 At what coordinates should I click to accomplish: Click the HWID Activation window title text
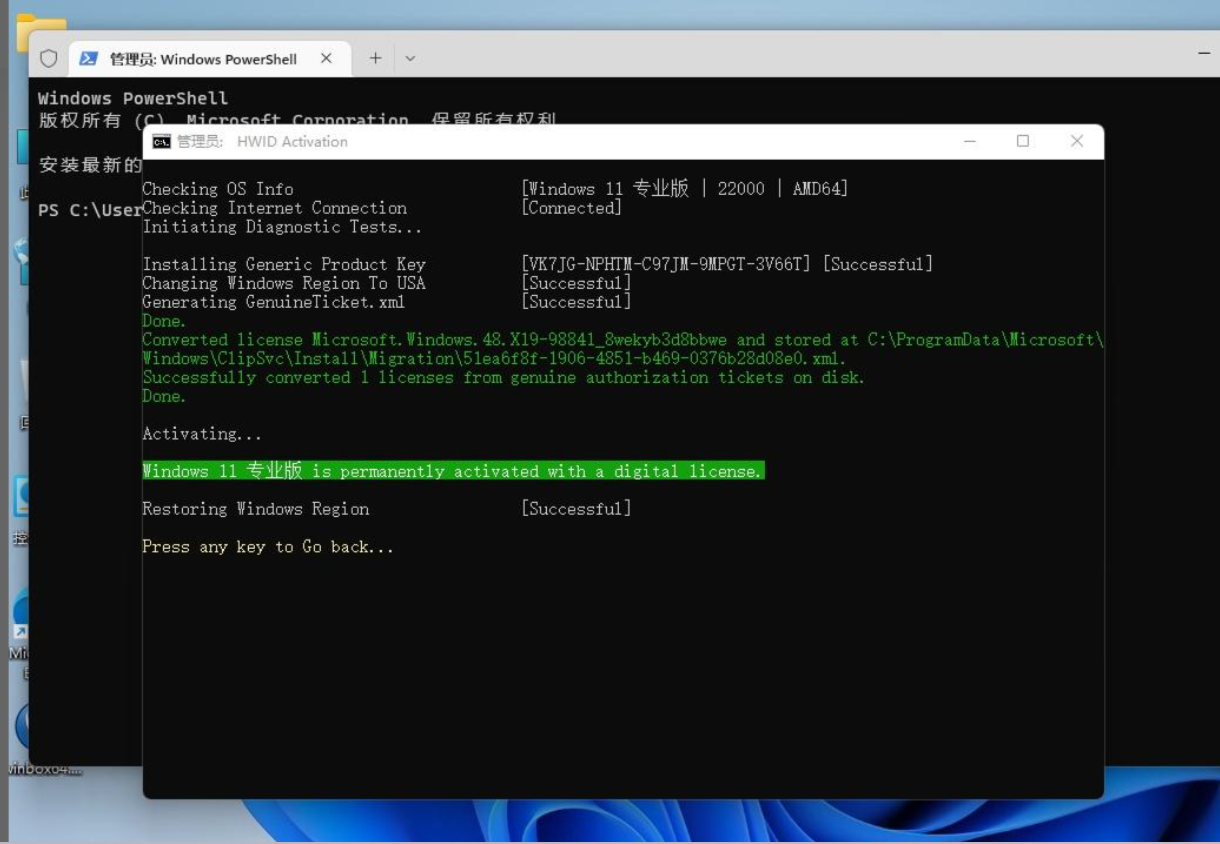click(291, 142)
